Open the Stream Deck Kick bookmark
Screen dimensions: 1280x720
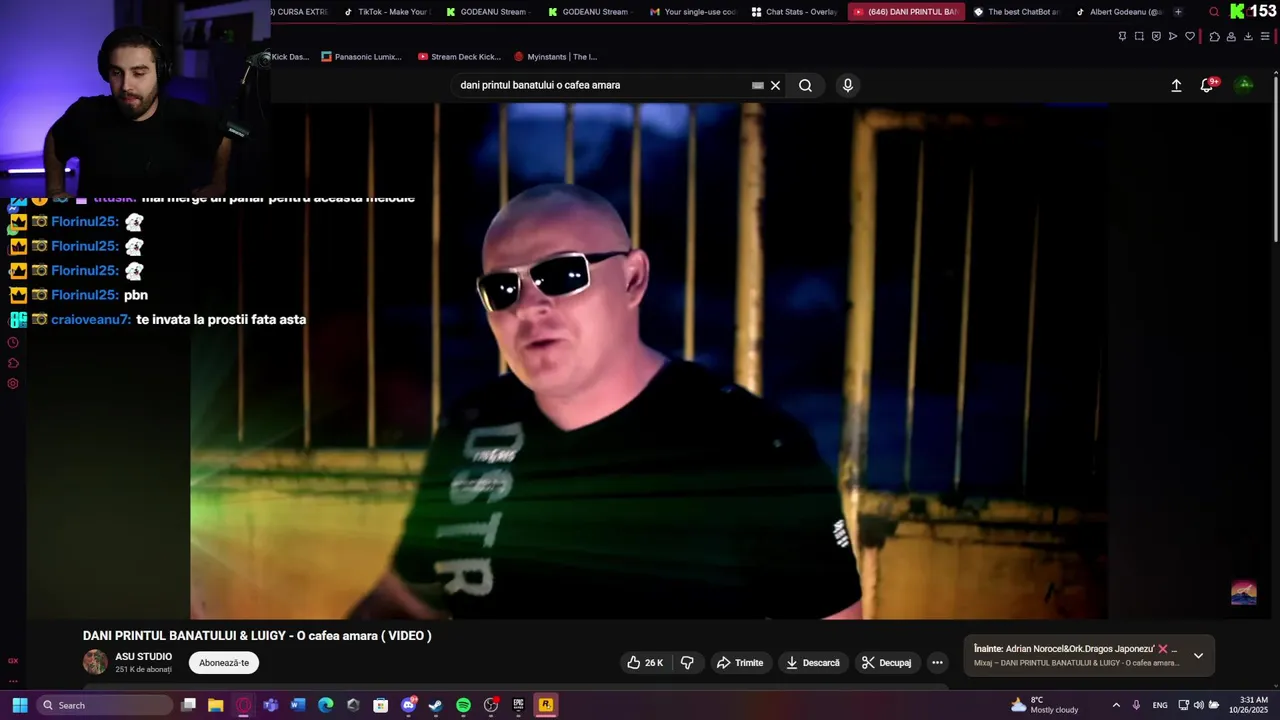459,57
